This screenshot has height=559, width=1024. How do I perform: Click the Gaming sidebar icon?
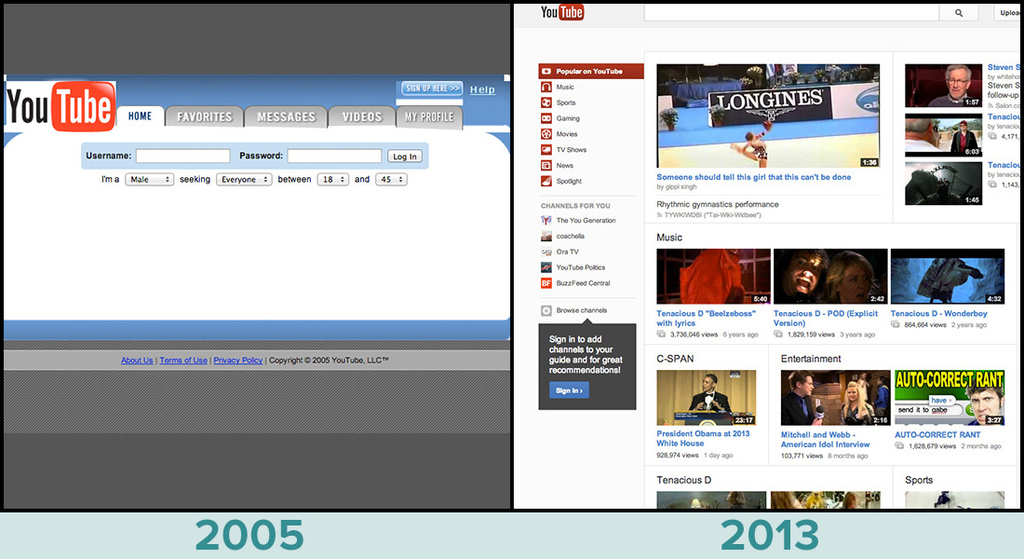(x=547, y=118)
